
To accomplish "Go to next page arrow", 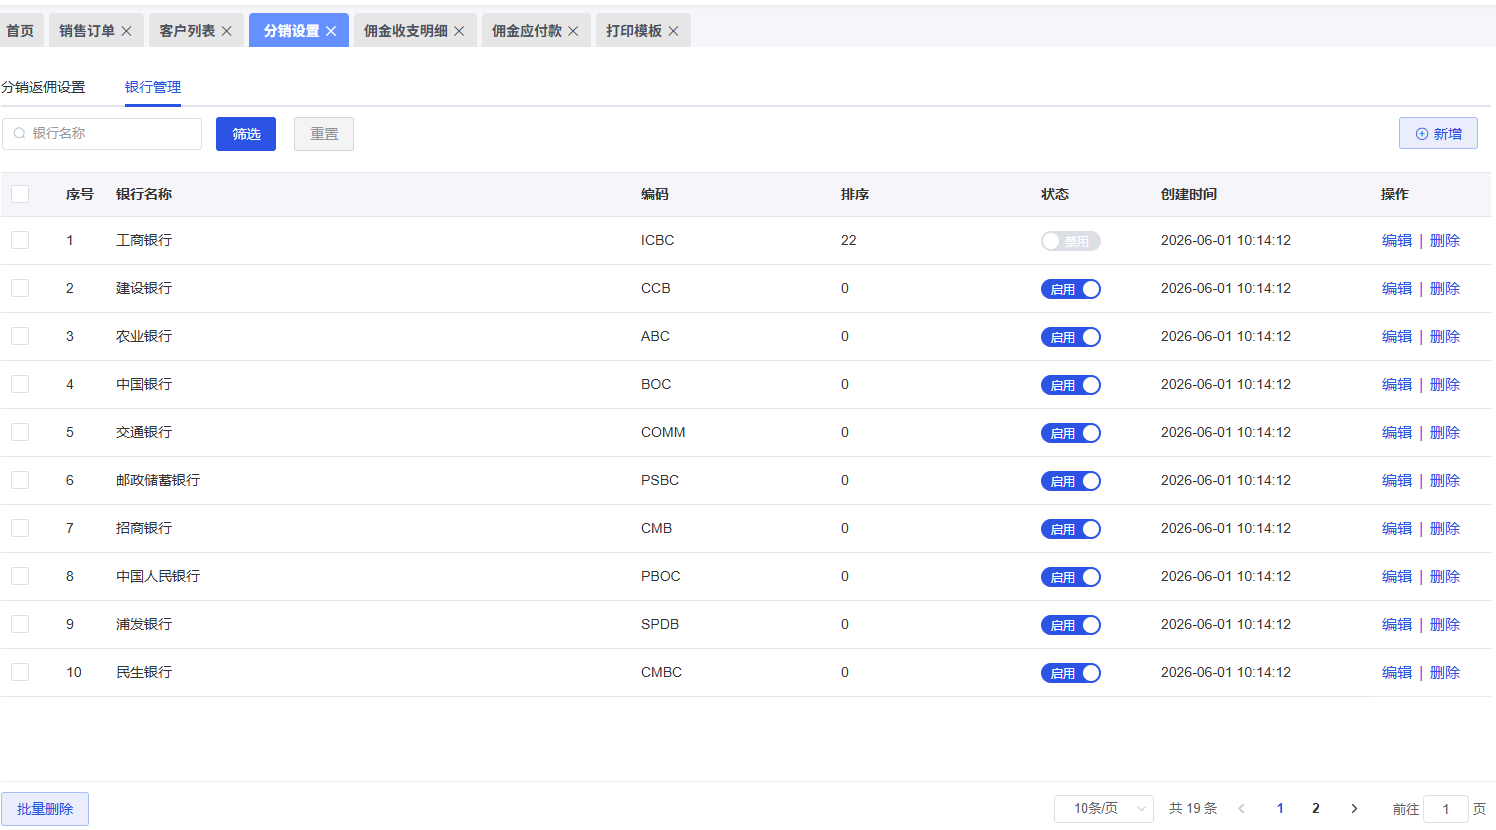I will [1354, 808].
